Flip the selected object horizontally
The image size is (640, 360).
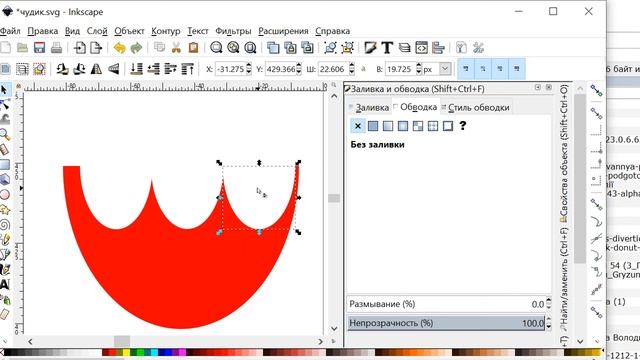click(x=96, y=69)
